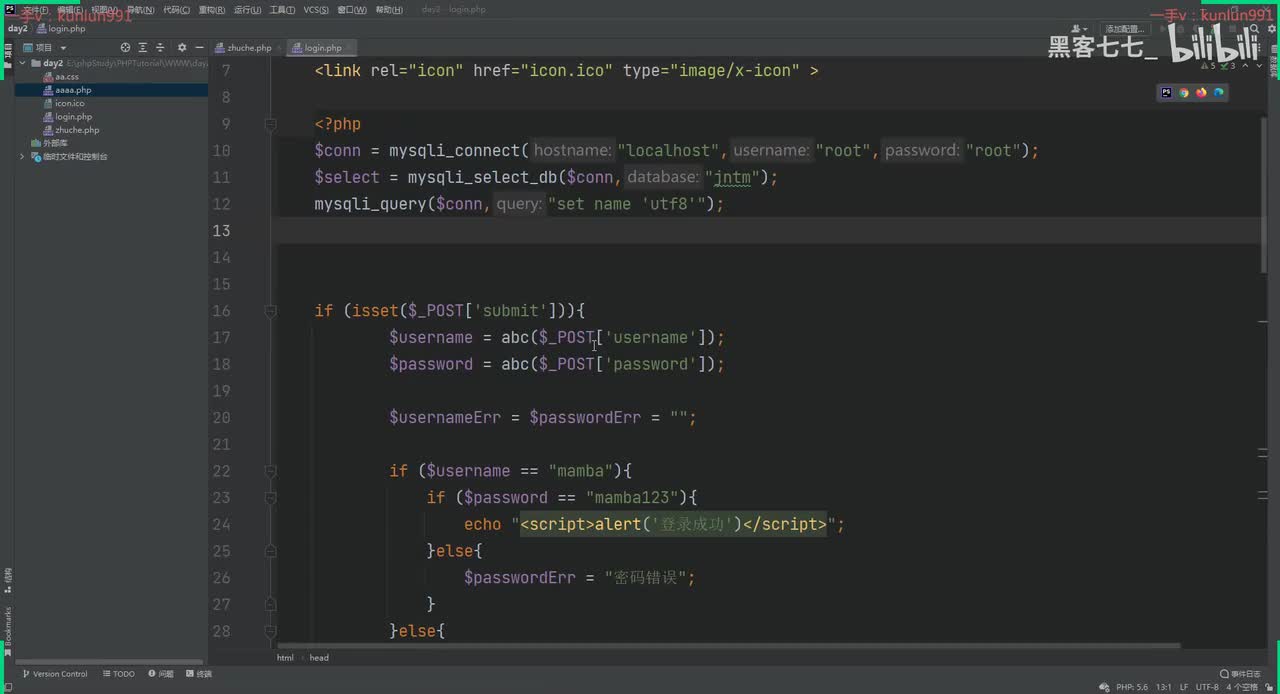This screenshot has width=1280, height=694.
Task: Click the locate-in-project target icon
Action: coord(125,47)
